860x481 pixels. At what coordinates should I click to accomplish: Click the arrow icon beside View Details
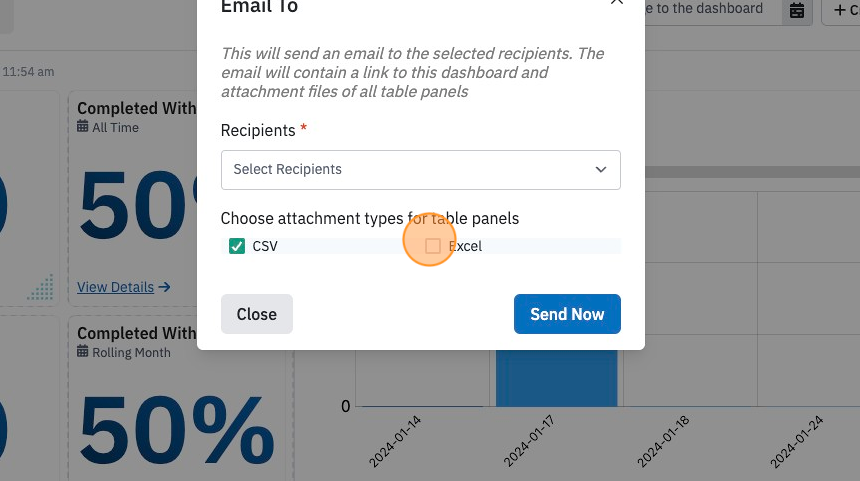coord(164,287)
